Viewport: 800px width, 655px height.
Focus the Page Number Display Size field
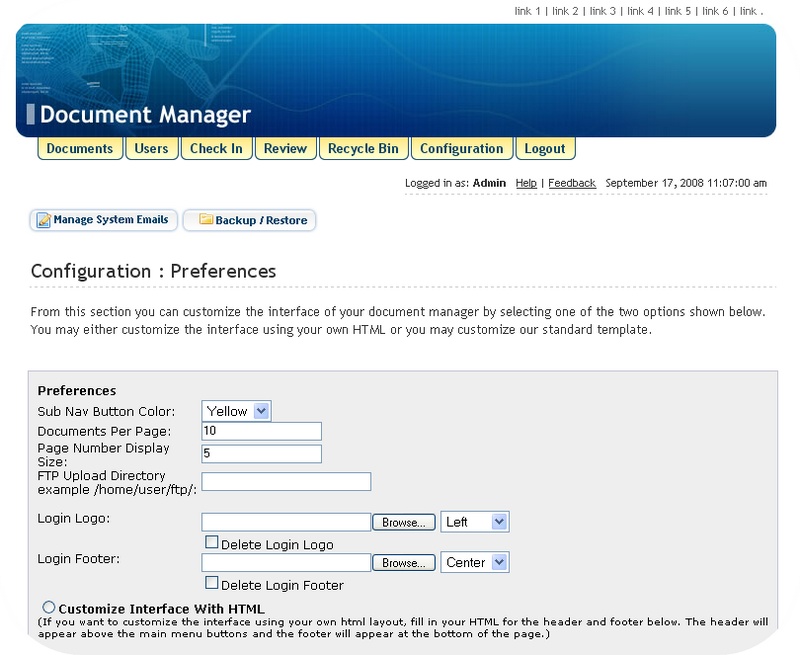tap(262, 454)
